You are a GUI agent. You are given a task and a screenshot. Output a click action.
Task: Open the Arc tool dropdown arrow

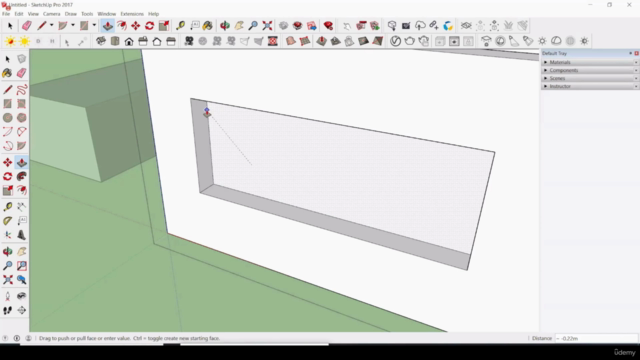click(x=73, y=25)
